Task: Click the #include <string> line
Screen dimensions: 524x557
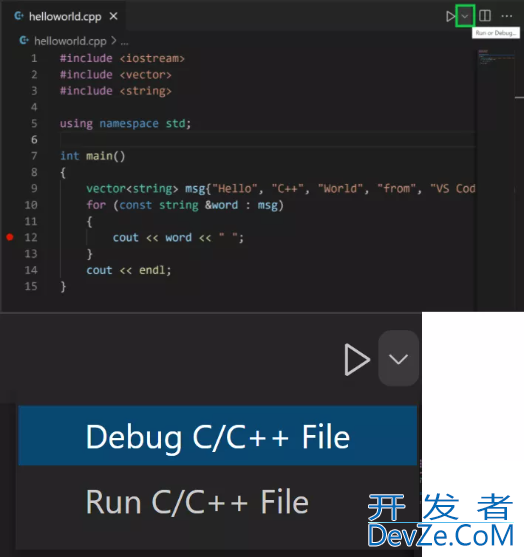Action: (116, 91)
